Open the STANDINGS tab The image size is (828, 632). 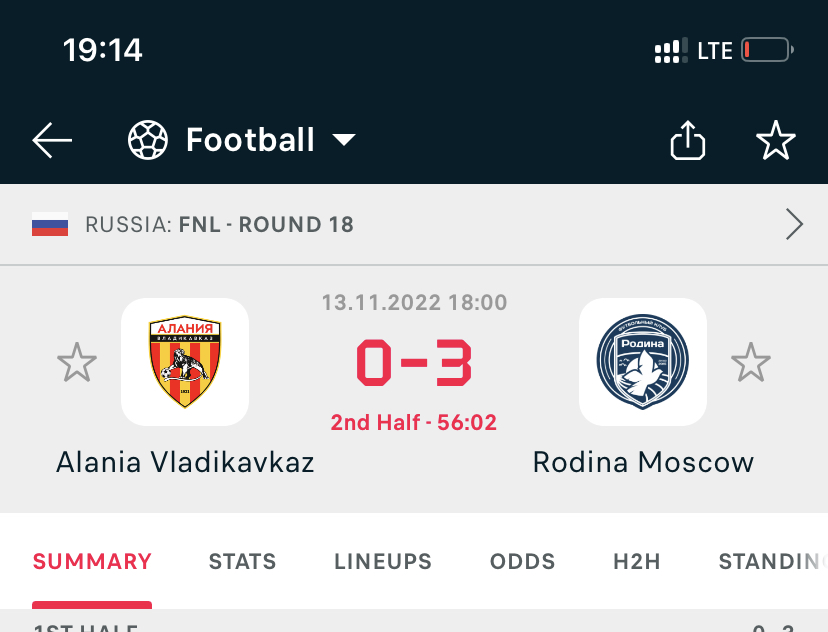772,562
